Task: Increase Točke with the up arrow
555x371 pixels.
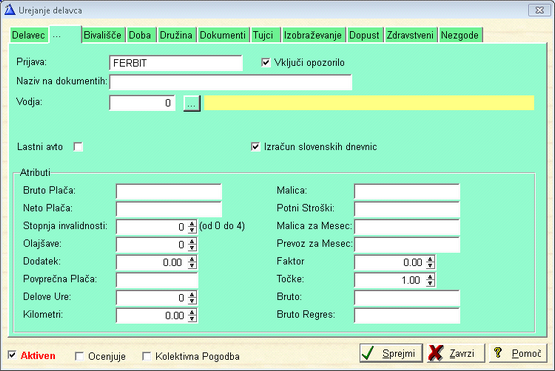Action: 430,277
